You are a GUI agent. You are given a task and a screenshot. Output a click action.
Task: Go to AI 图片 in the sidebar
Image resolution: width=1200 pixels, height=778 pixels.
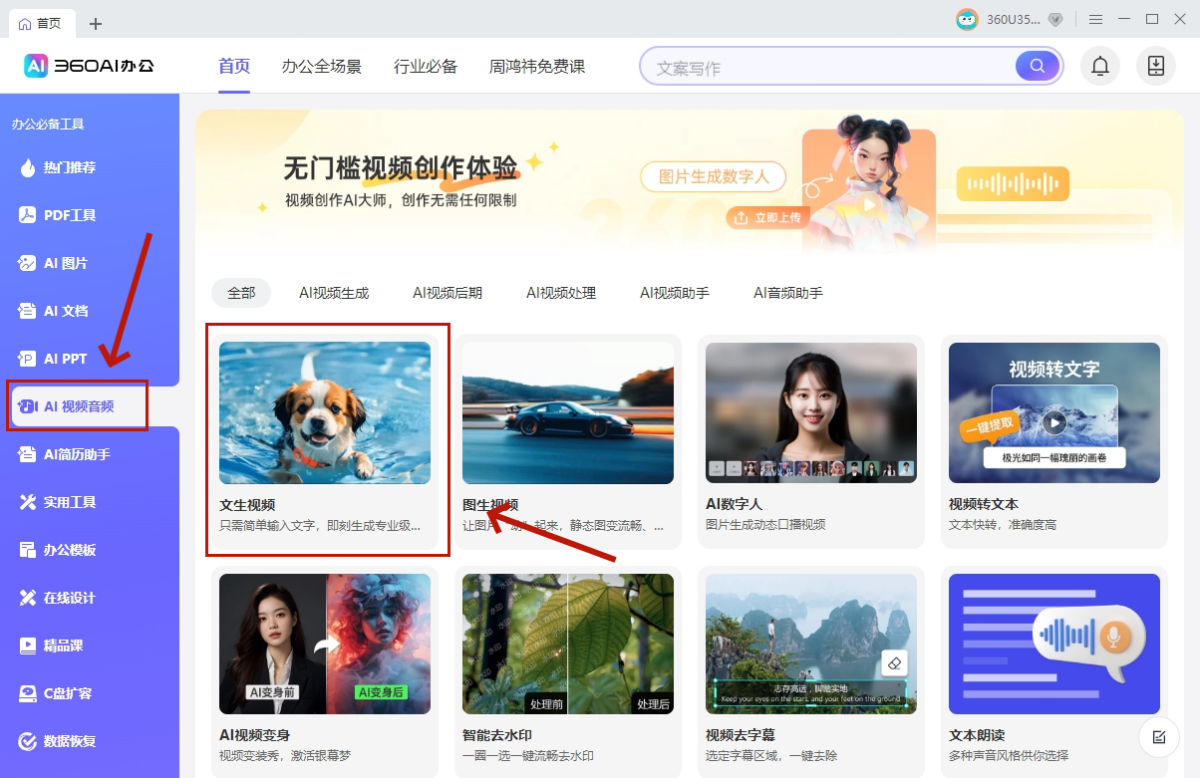[54, 263]
